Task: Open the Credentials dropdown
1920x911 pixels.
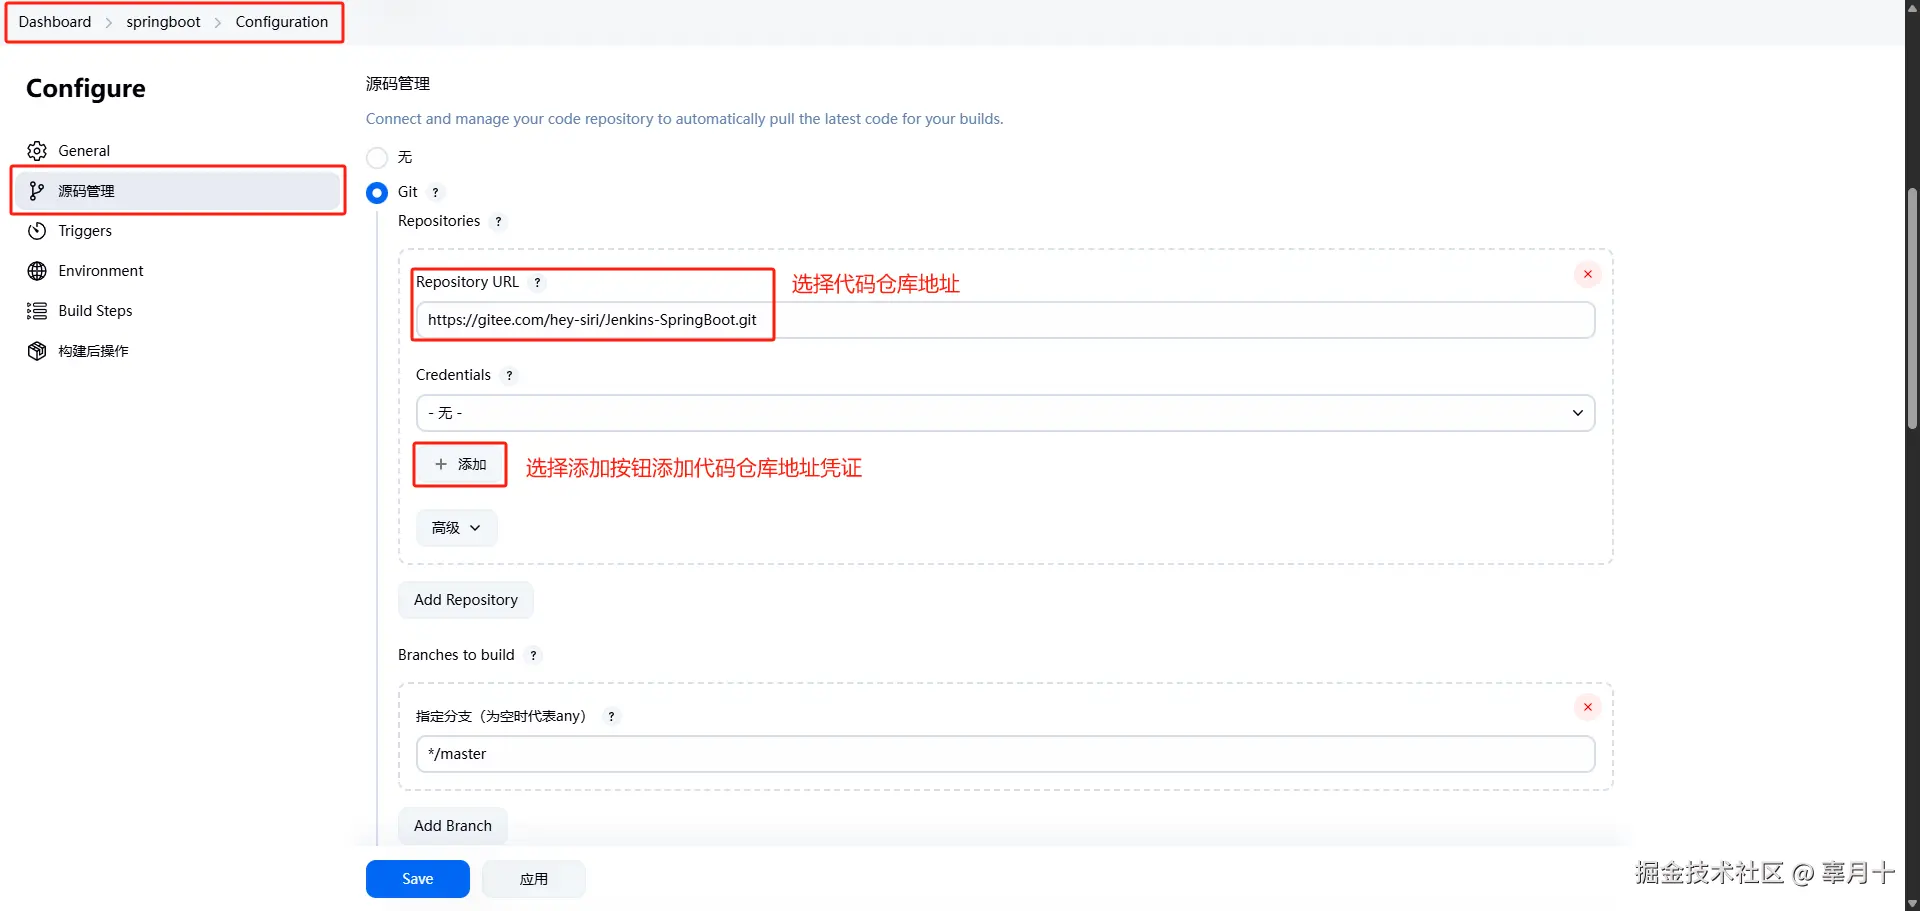Action: (x=1005, y=413)
